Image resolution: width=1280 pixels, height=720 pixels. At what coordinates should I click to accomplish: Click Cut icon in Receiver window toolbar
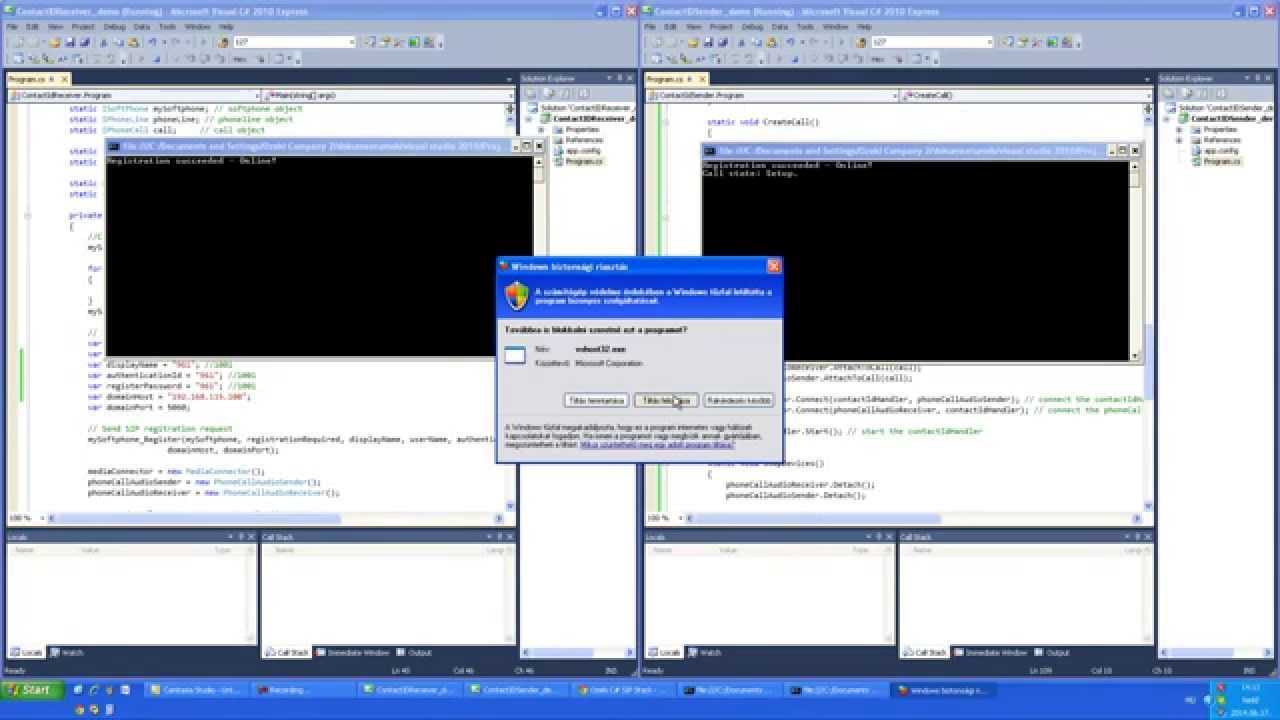pyautogui.click(x=103, y=42)
